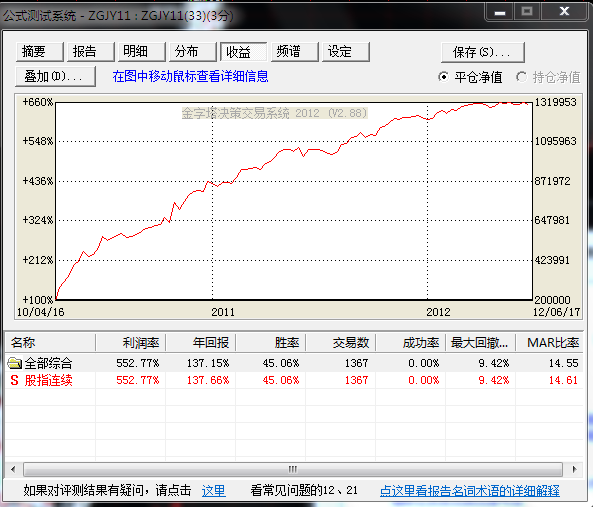This screenshot has height=507, width=593.
Task: Click the red S icon of 股指连续
Action: point(14,380)
